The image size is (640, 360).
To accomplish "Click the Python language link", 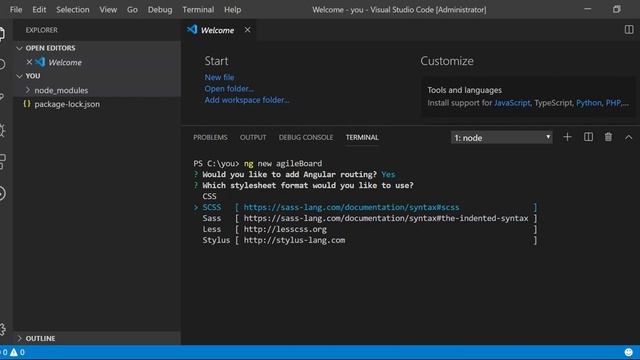I will 589,103.
